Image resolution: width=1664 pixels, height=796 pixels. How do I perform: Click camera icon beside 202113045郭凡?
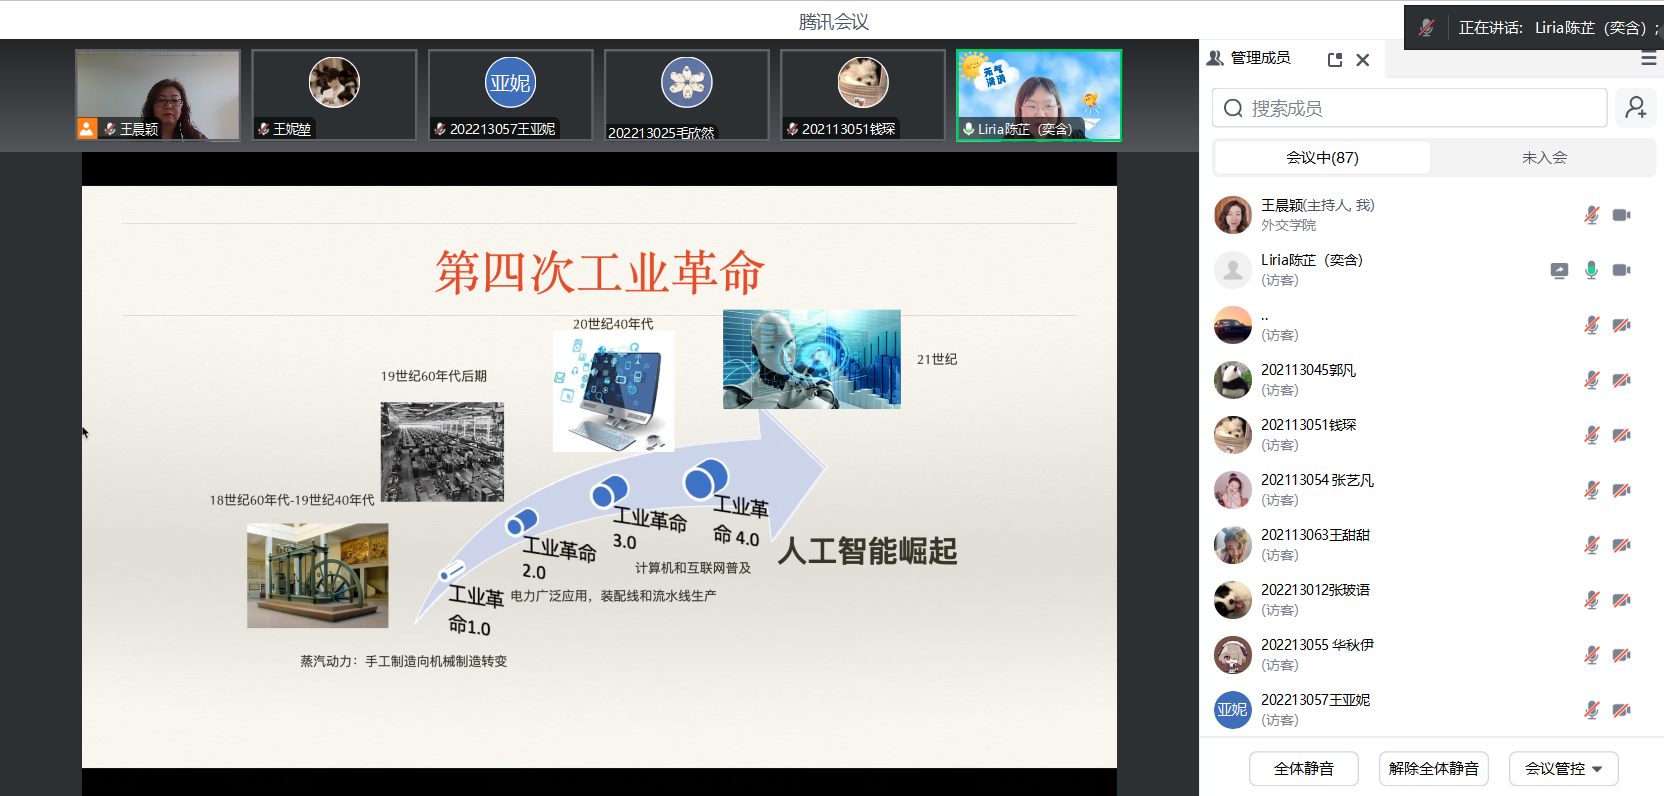pyautogui.click(x=1621, y=380)
